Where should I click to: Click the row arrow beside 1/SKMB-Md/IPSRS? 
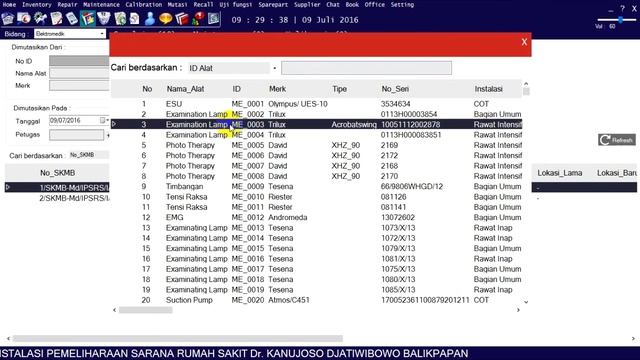point(8,187)
